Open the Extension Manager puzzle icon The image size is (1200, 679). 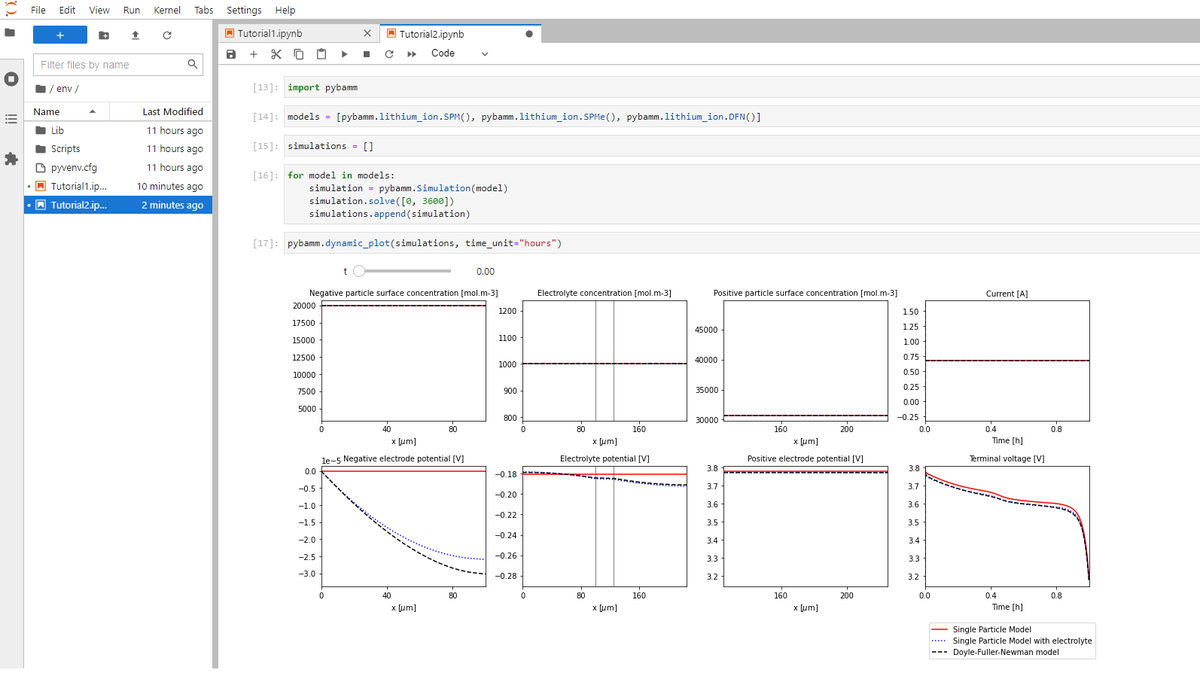[x=10, y=159]
